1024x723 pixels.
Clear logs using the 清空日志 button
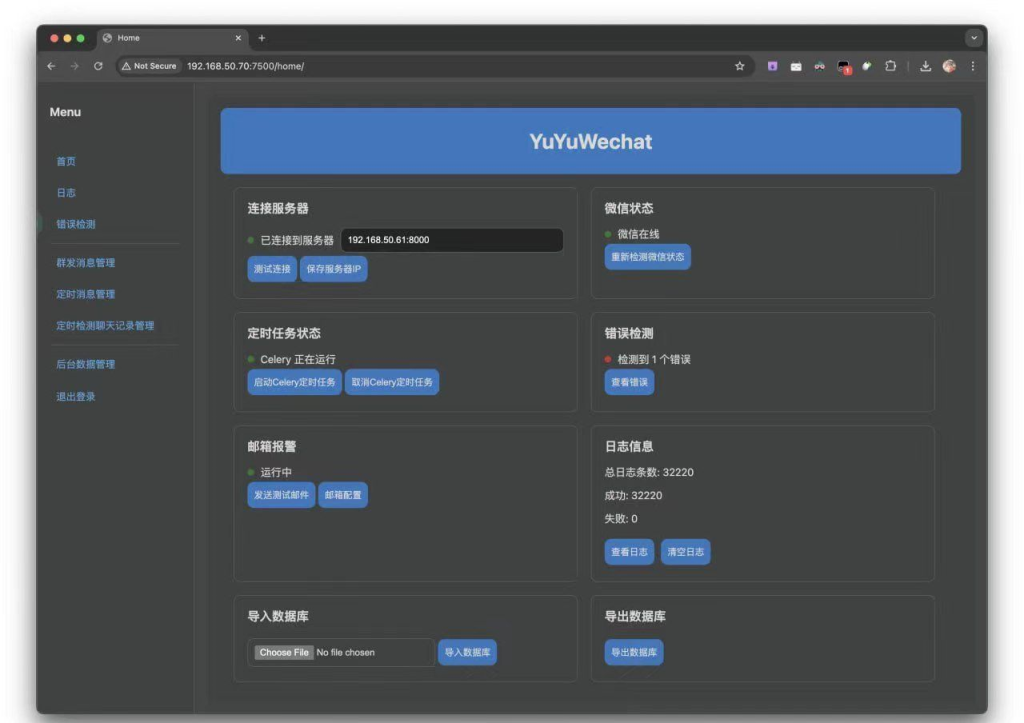coord(685,551)
